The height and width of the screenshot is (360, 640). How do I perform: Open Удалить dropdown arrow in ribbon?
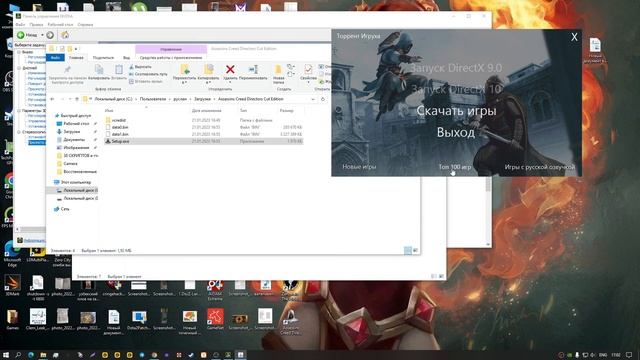coord(230,82)
